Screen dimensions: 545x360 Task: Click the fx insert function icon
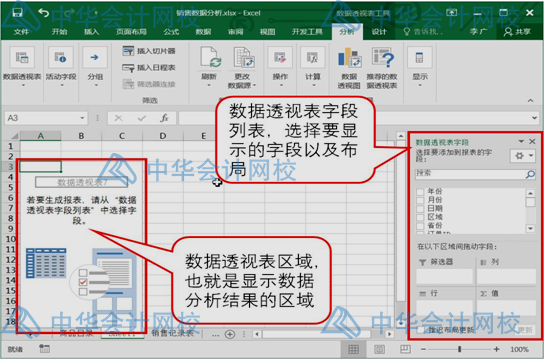click(x=164, y=118)
